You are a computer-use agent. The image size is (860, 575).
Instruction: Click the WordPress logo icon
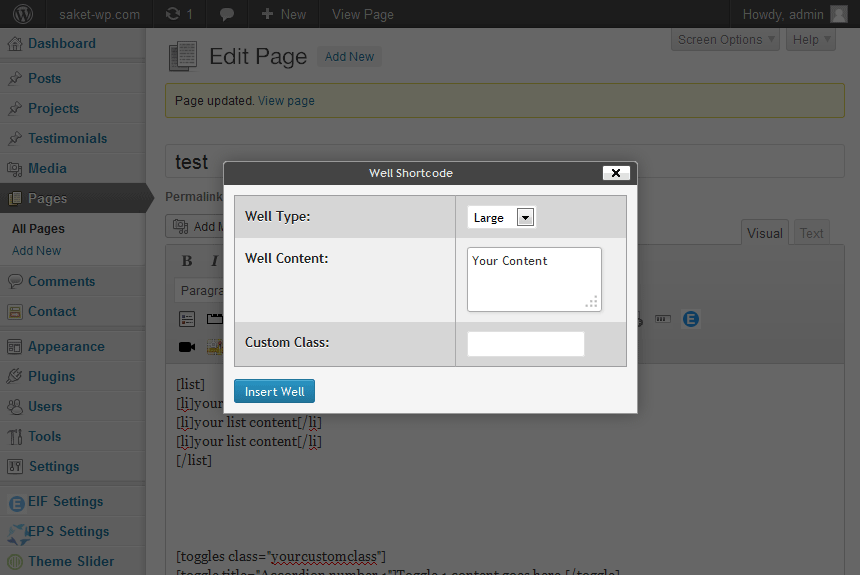(22, 14)
